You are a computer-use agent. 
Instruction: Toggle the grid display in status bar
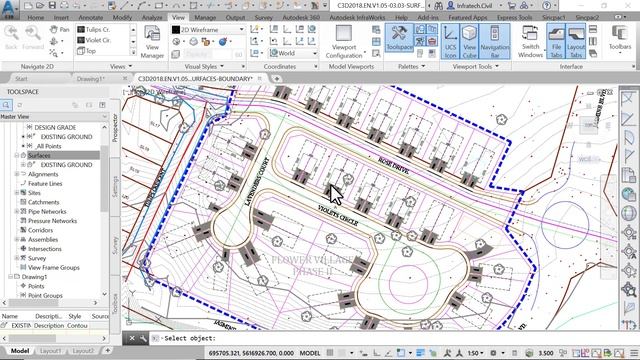(x=330, y=353)
